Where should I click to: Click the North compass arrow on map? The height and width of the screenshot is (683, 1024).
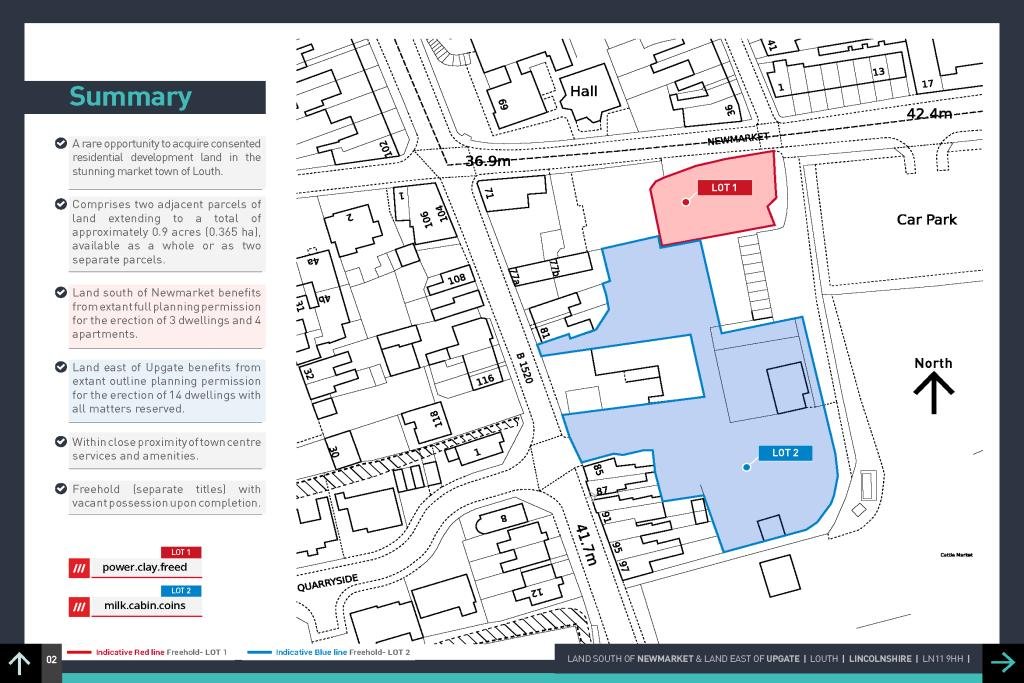click(x=933, y=392)
